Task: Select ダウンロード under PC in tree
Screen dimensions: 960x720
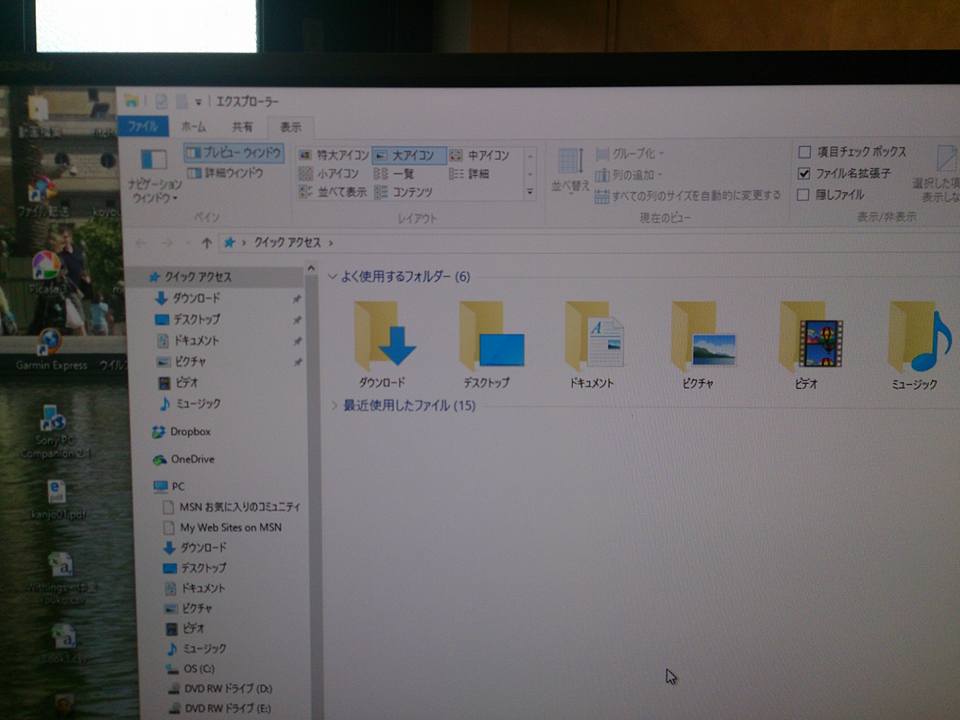Action: click(196, 547)
